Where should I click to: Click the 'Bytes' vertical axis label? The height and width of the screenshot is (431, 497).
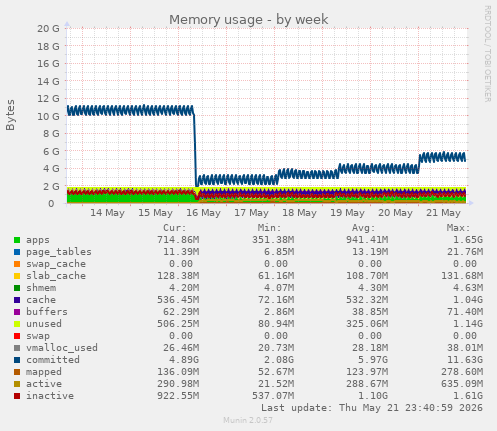tap(10, 115)
